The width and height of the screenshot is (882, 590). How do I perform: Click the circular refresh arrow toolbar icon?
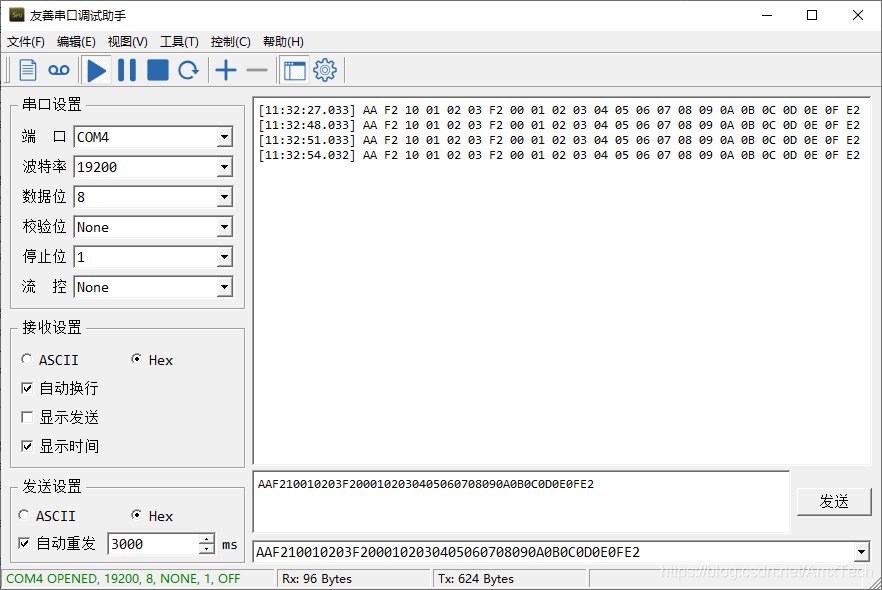click(x=188, y=70)
